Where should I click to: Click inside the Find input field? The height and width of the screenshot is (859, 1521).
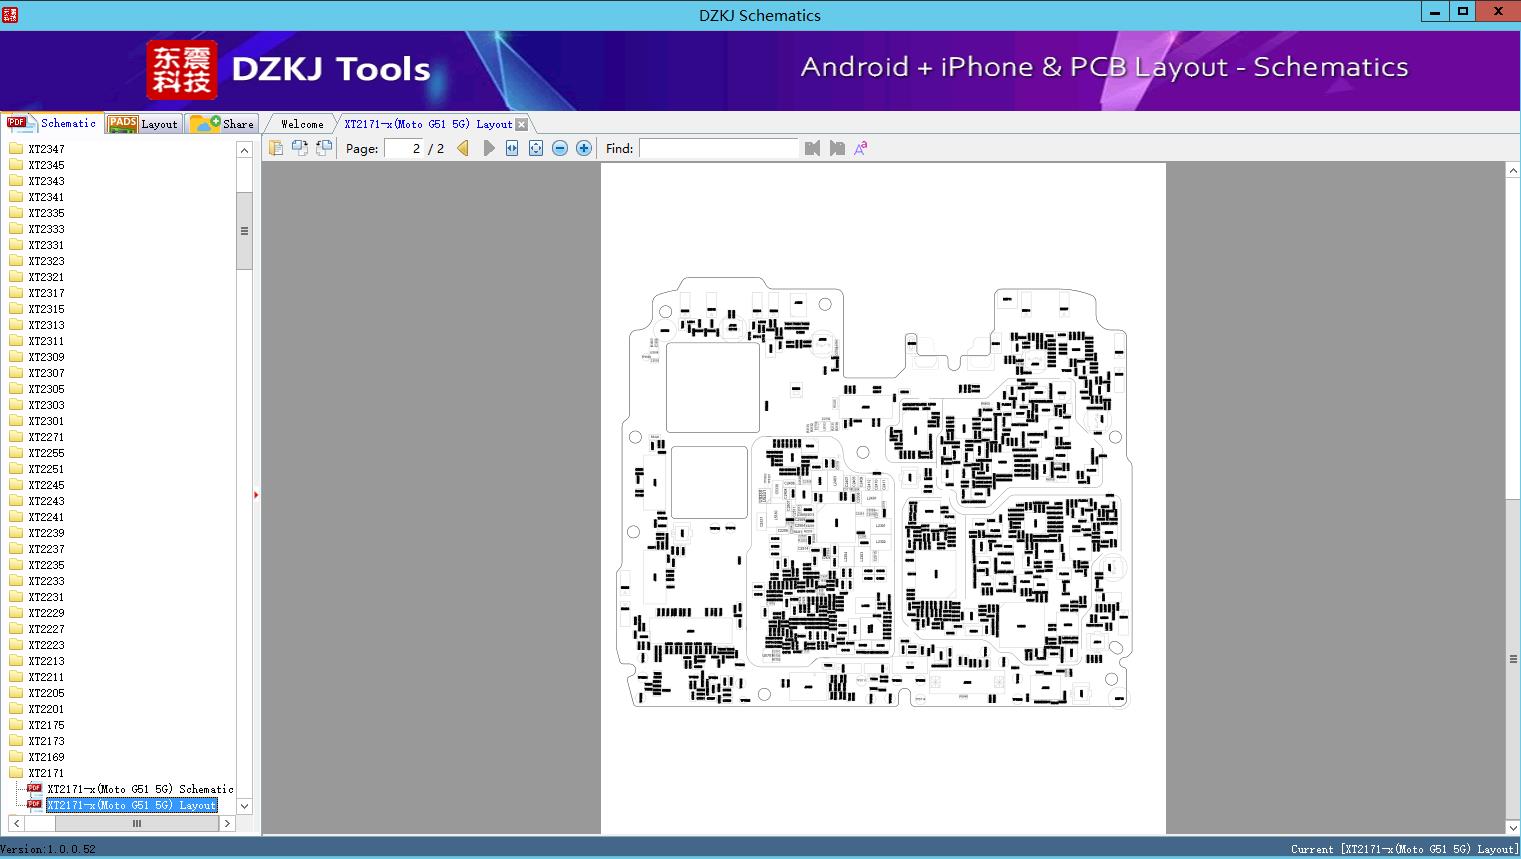(x=719, y=148)
